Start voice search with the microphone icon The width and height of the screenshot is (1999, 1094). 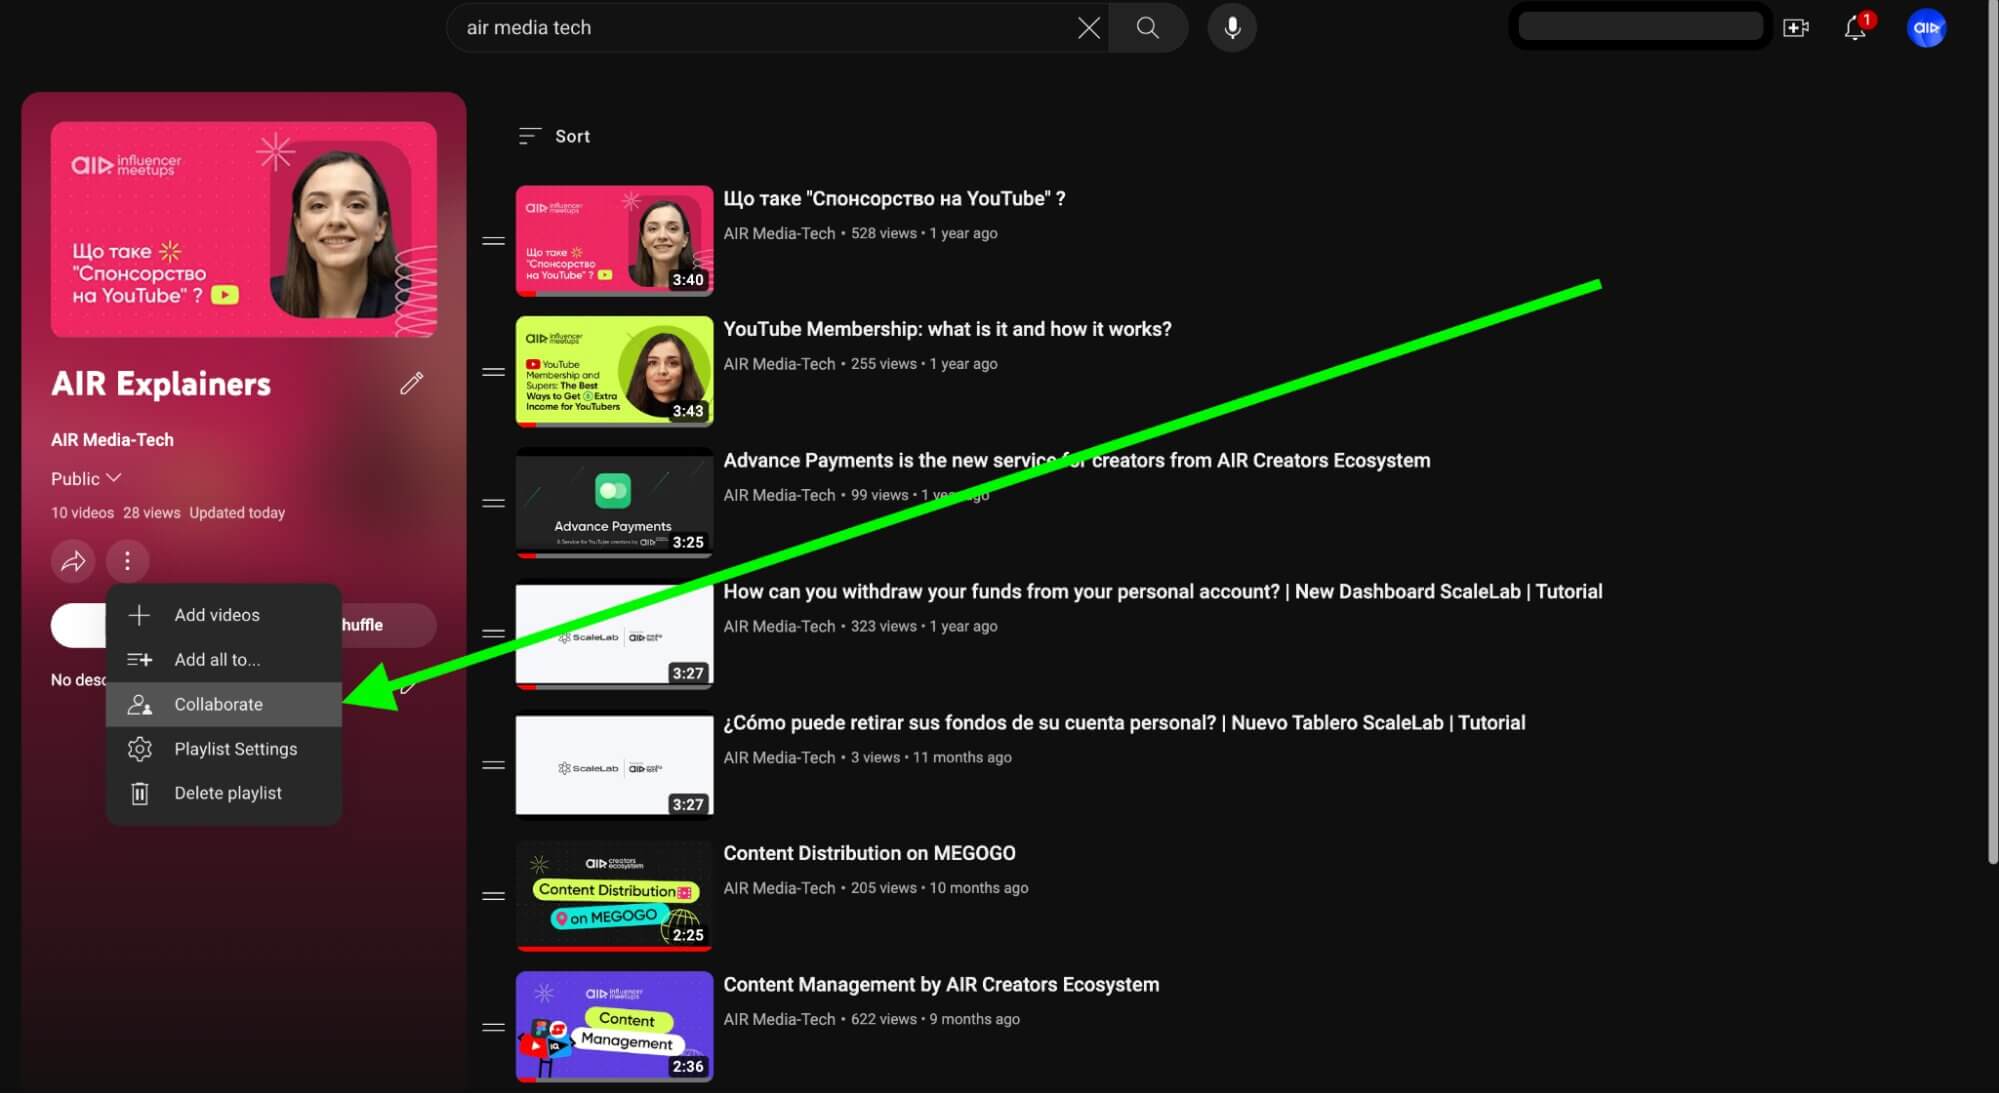pyautogui.click(x=1232, y=28)
